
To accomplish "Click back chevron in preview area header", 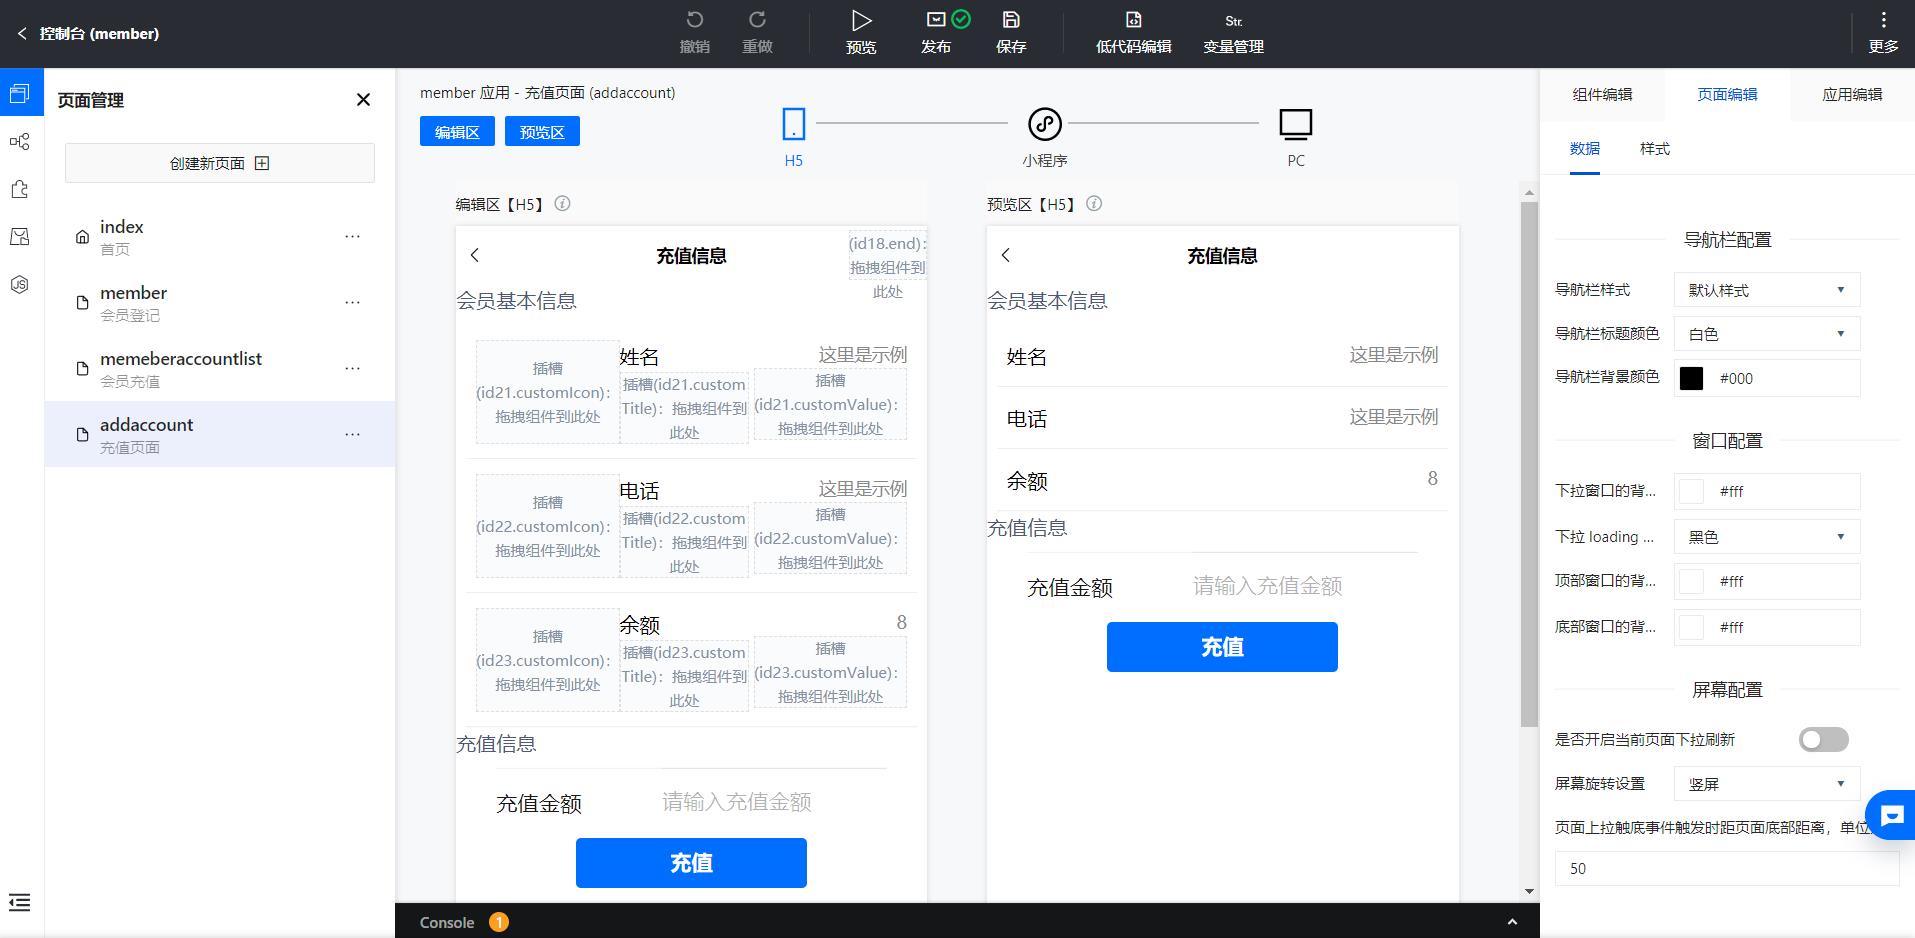I will (1006, 255).
